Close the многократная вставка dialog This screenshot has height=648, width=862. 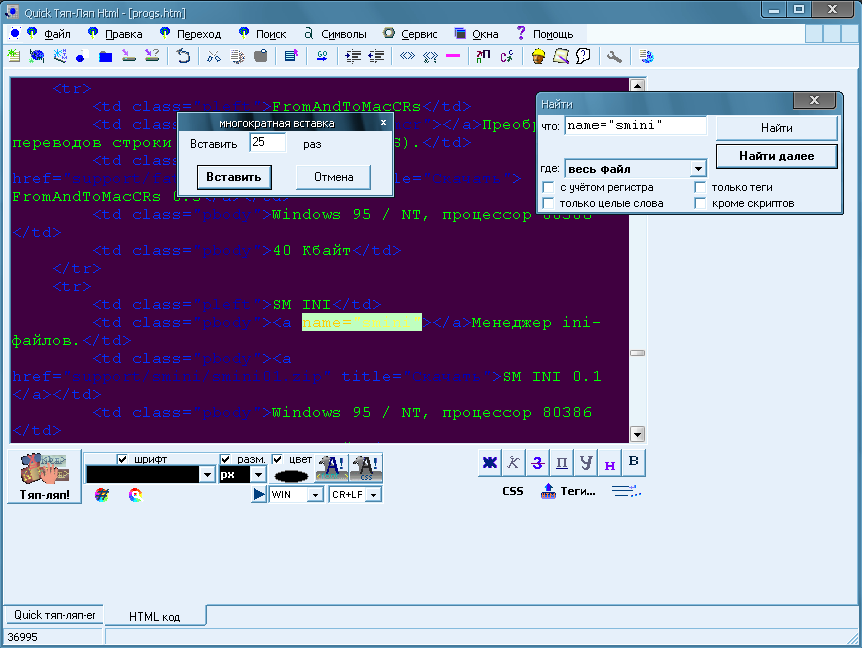[x=383, y=123]
